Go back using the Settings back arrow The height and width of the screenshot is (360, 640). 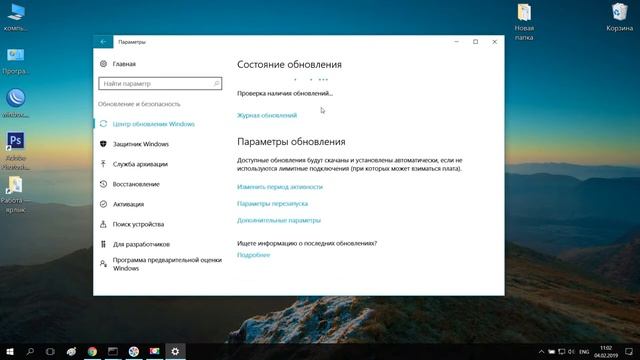click(103, 42)
